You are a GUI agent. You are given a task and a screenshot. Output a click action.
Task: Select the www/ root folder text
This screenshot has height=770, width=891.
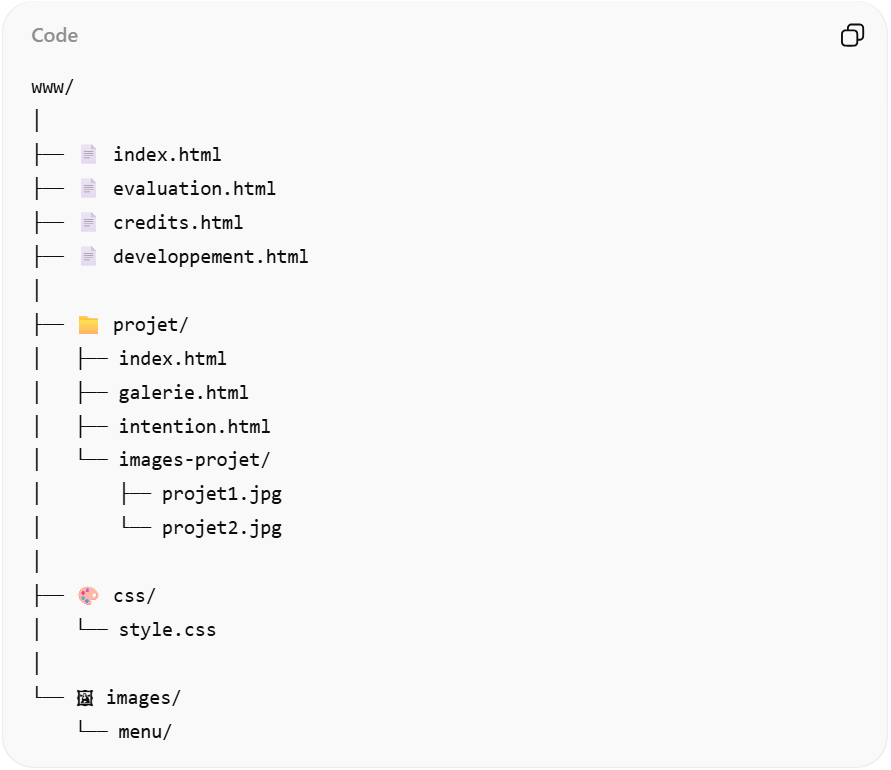tap(53, 86)
